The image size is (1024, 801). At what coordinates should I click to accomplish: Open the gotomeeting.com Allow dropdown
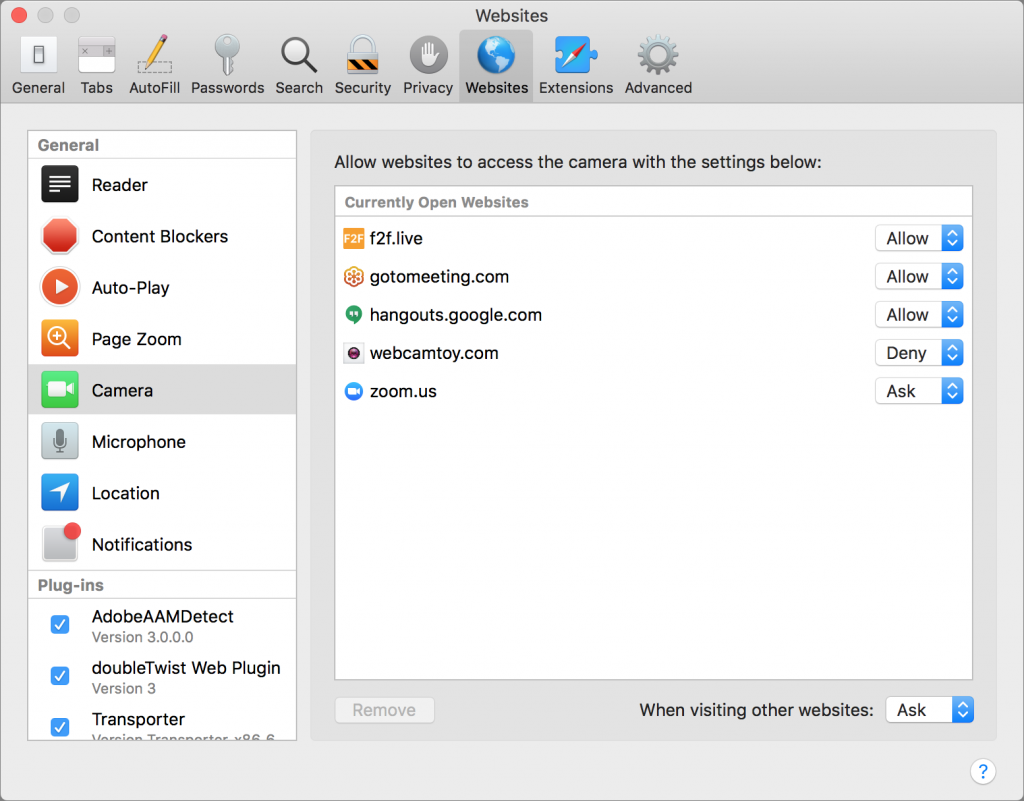(919, 277)
